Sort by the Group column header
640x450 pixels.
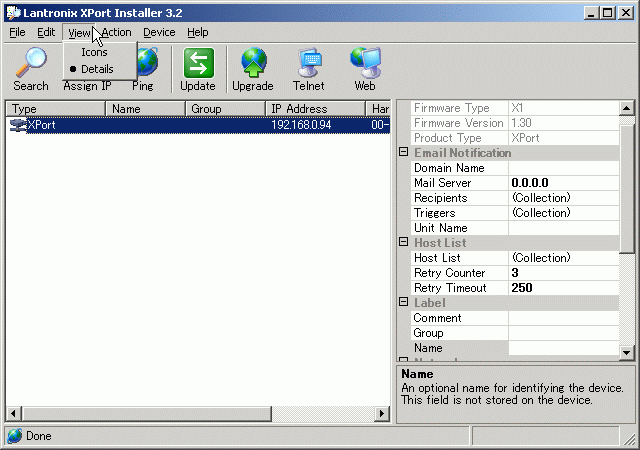point(225,109)
